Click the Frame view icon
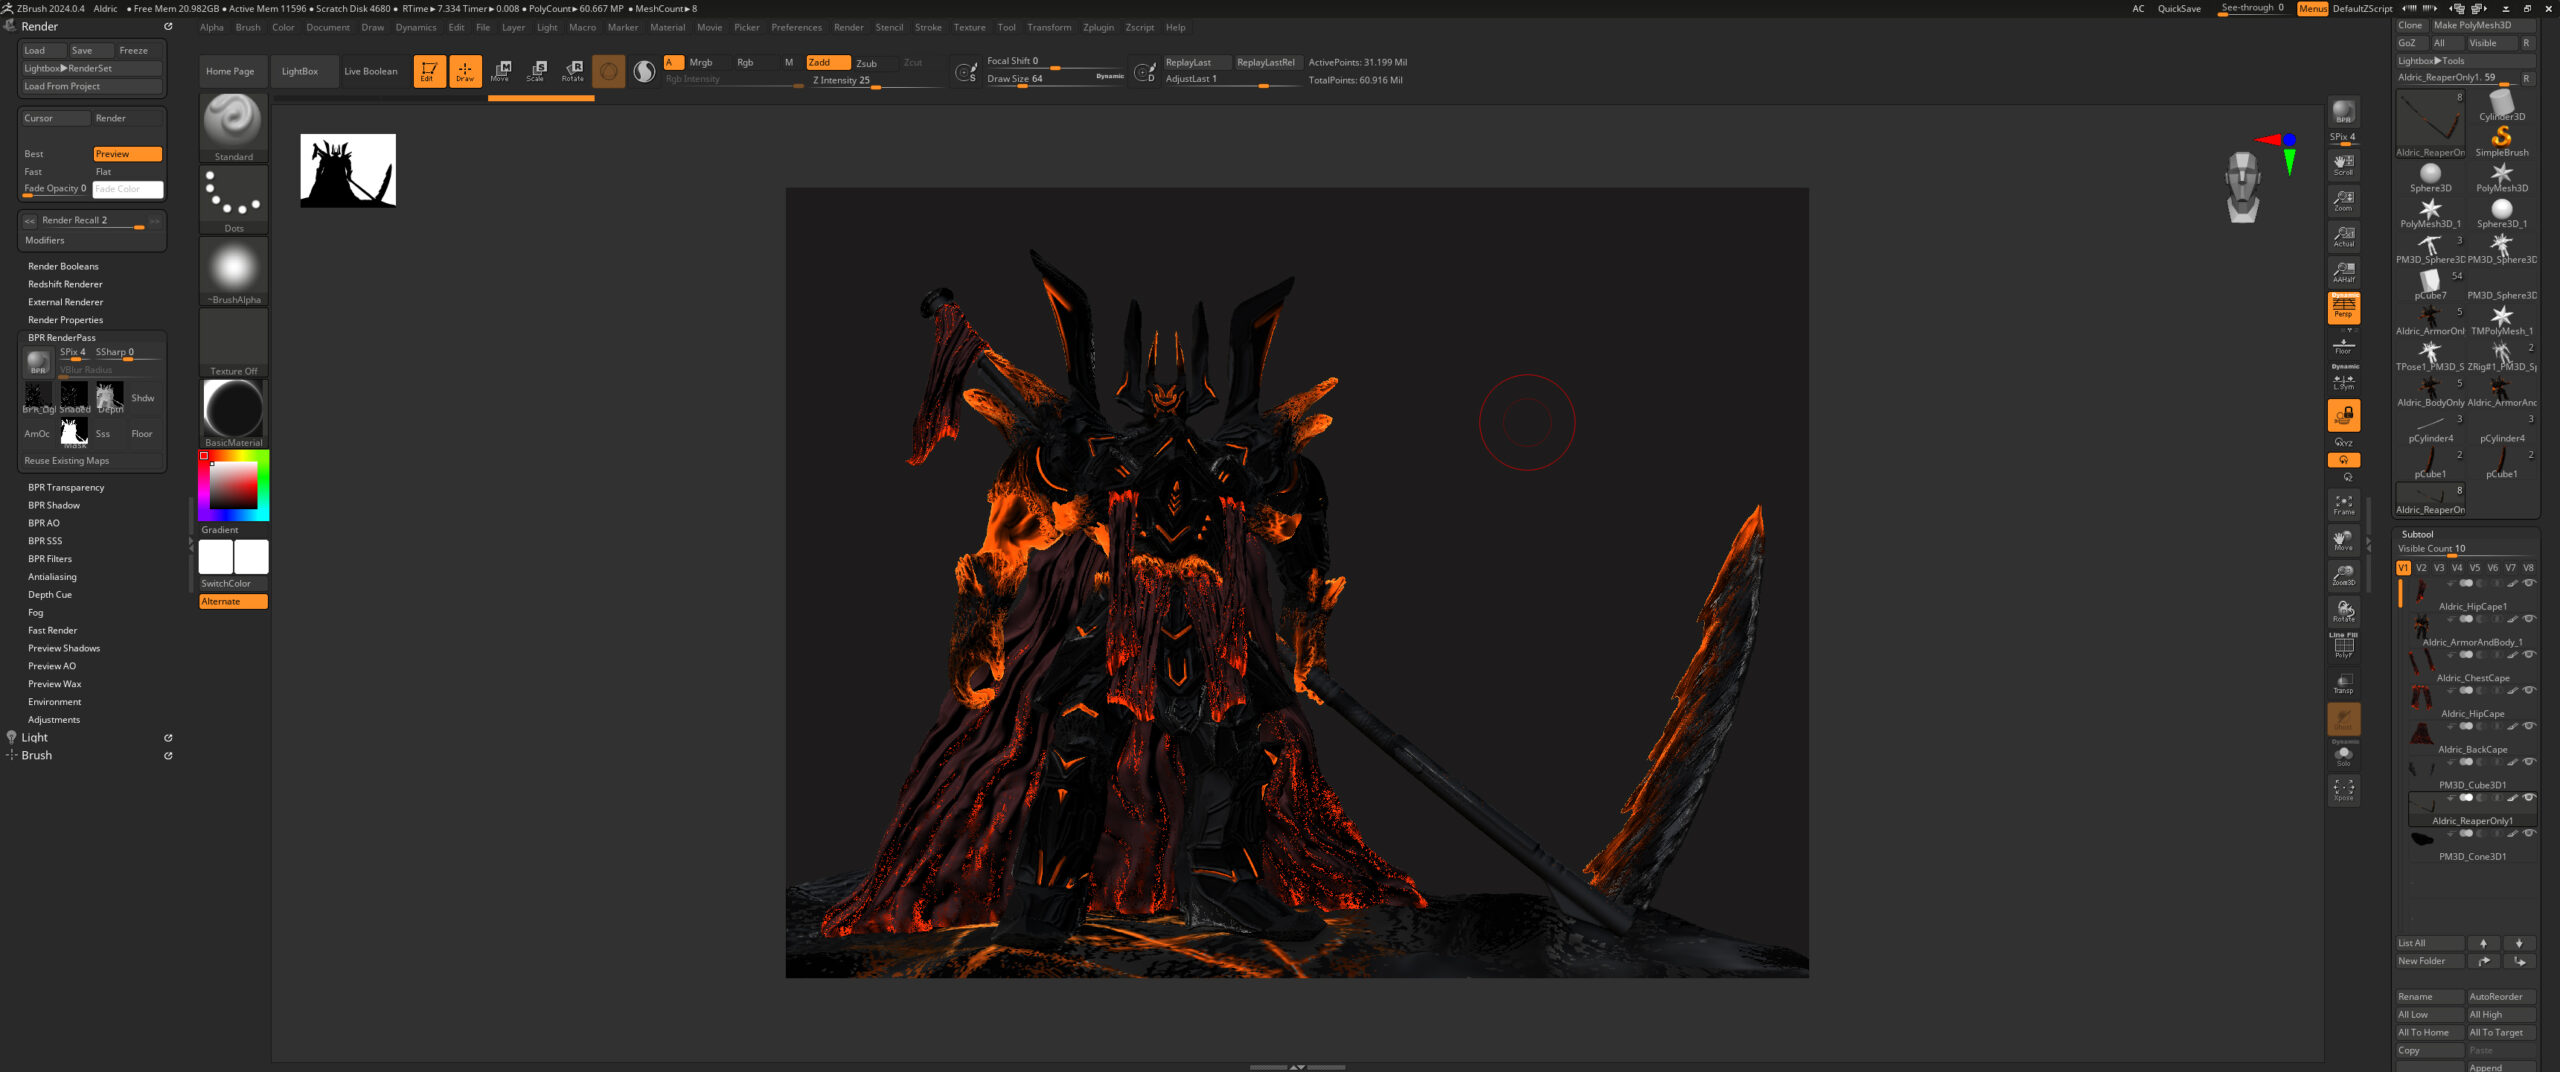Viewport: 2560px width, 1072px height. click(2343, 505)
